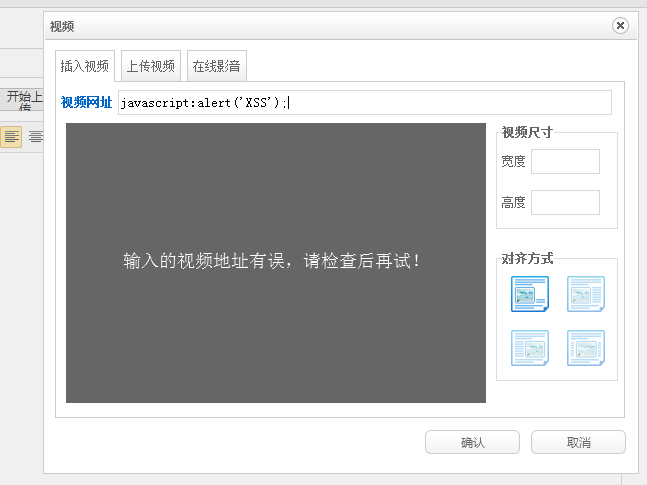
Task: Click the align-center toolbar icon behind dialog
Action: pos(36,137)
